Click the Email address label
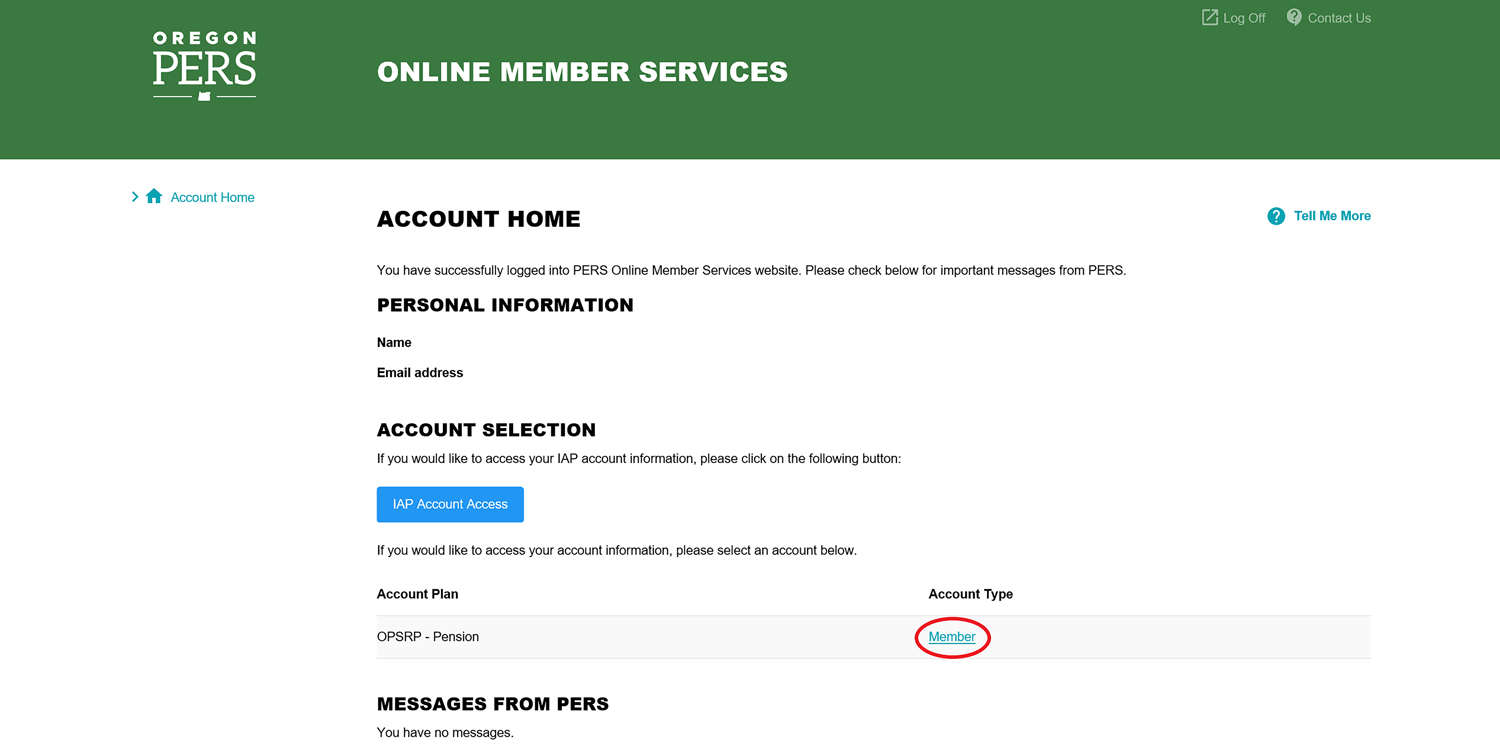Image resolution: width=1500 pixels, height=747 pixels. [x=420, y=373]
